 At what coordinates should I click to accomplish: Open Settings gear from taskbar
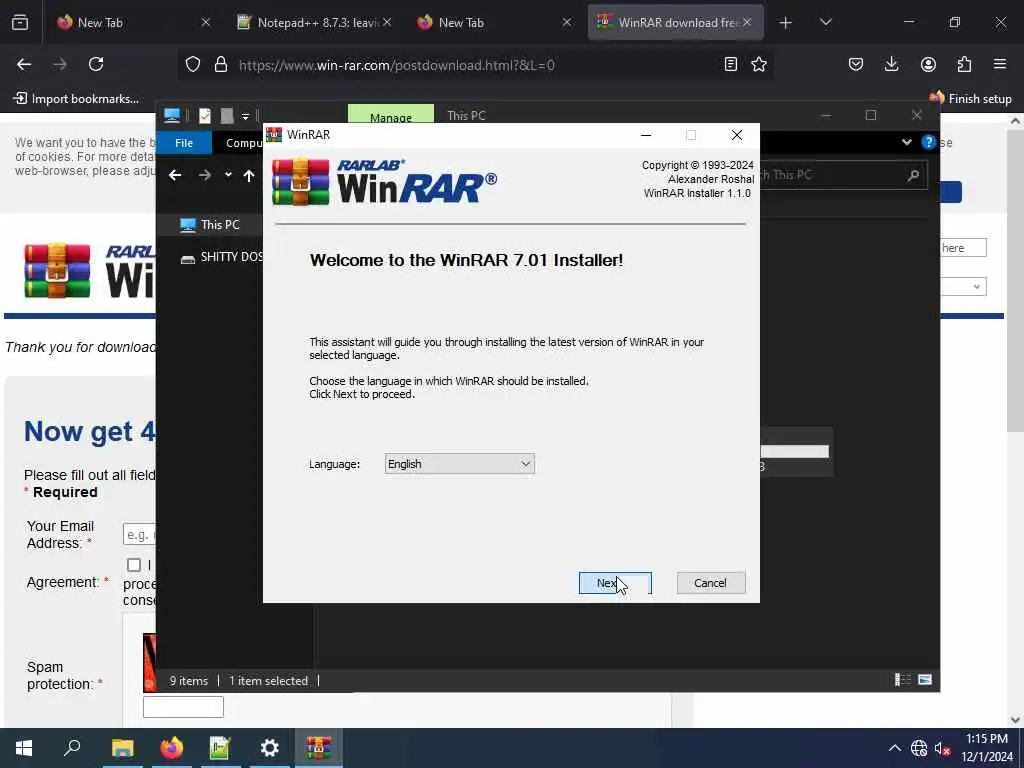coord(269,748)
